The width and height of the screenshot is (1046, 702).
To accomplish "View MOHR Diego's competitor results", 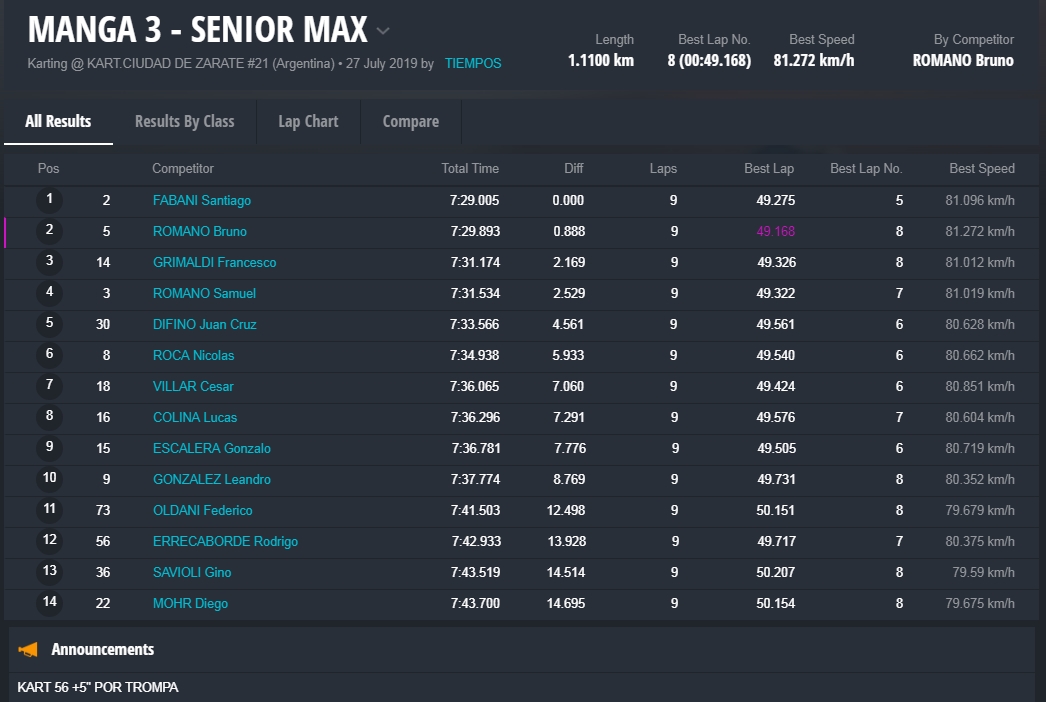I will (190, 603).
